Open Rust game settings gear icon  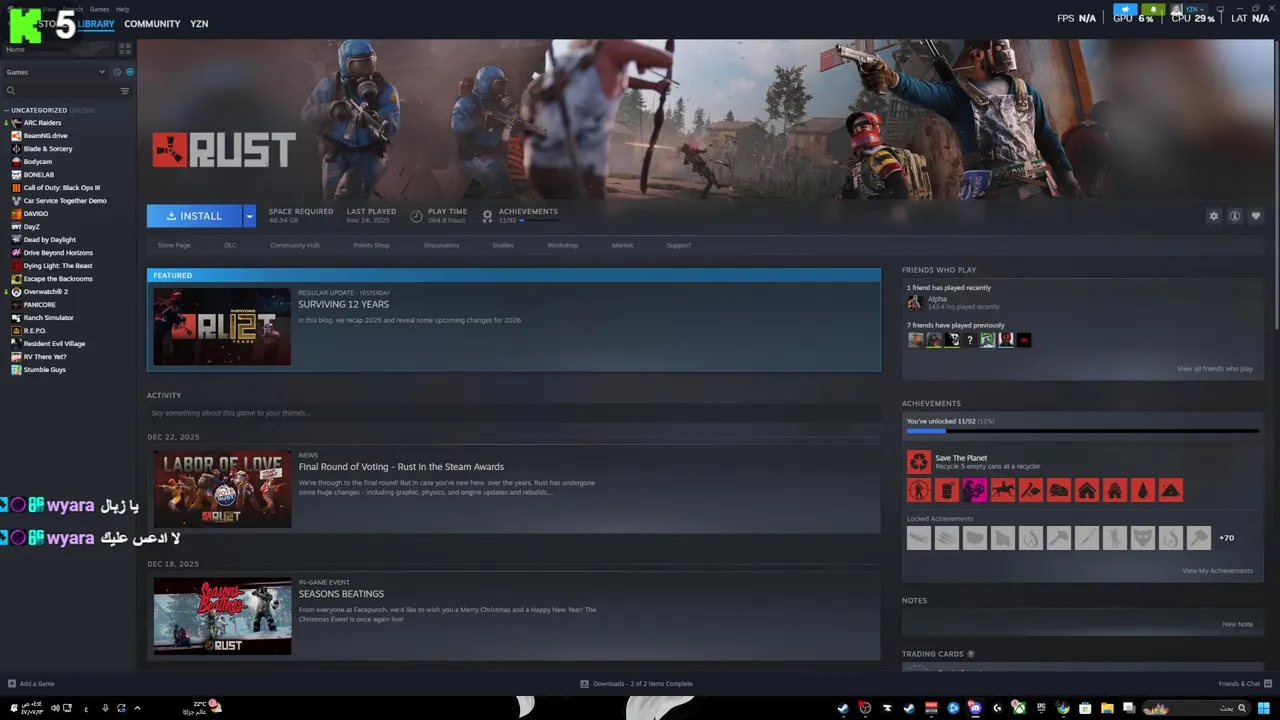pos(1214,216)
